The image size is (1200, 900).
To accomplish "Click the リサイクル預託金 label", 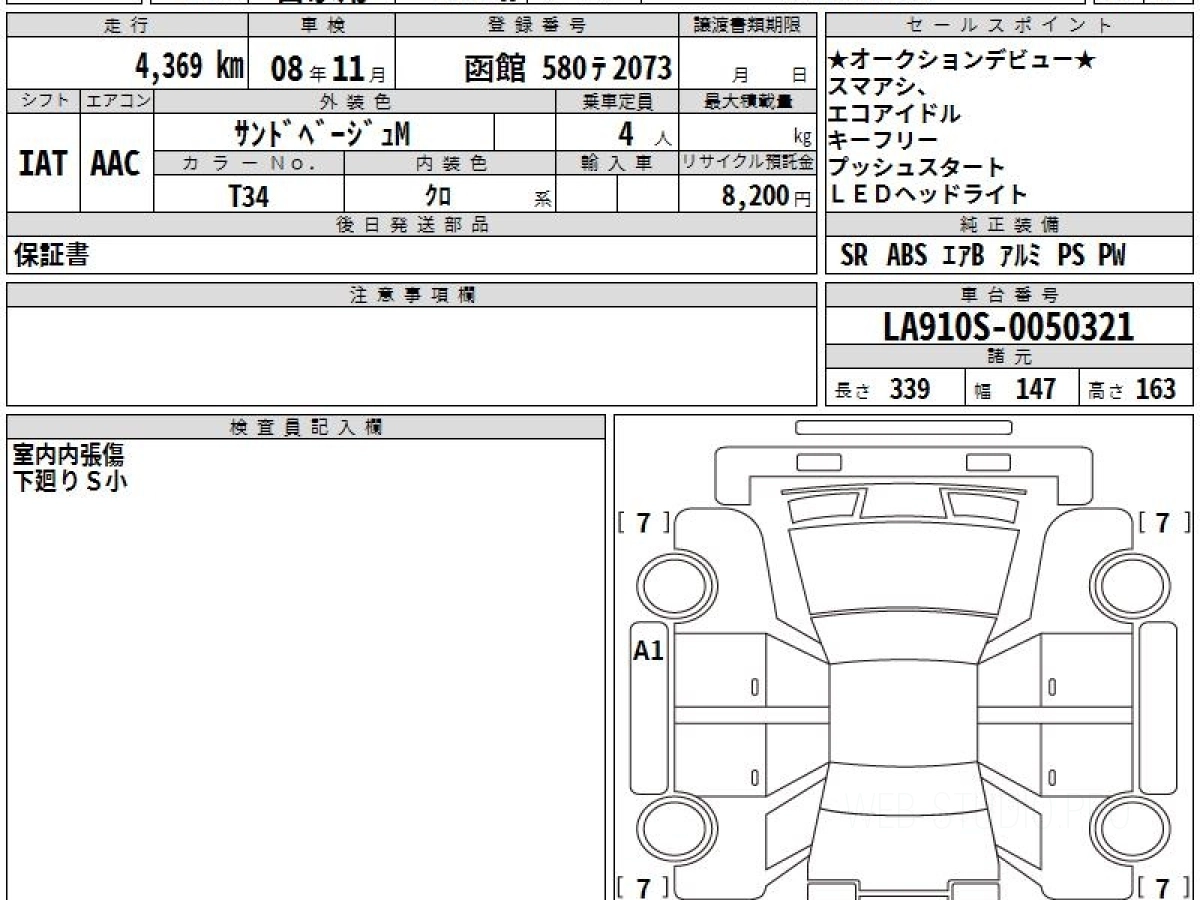I will click(x=747, y=163).
